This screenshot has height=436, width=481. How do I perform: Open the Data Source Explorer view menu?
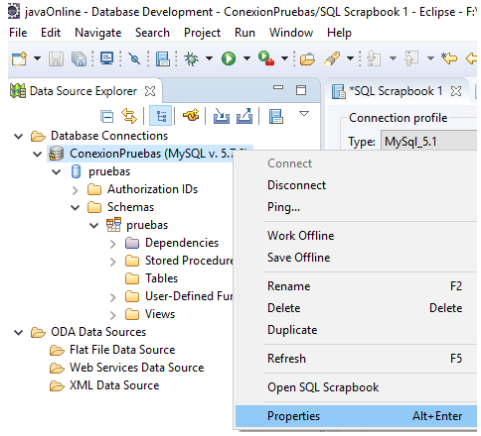pos(304,114)
